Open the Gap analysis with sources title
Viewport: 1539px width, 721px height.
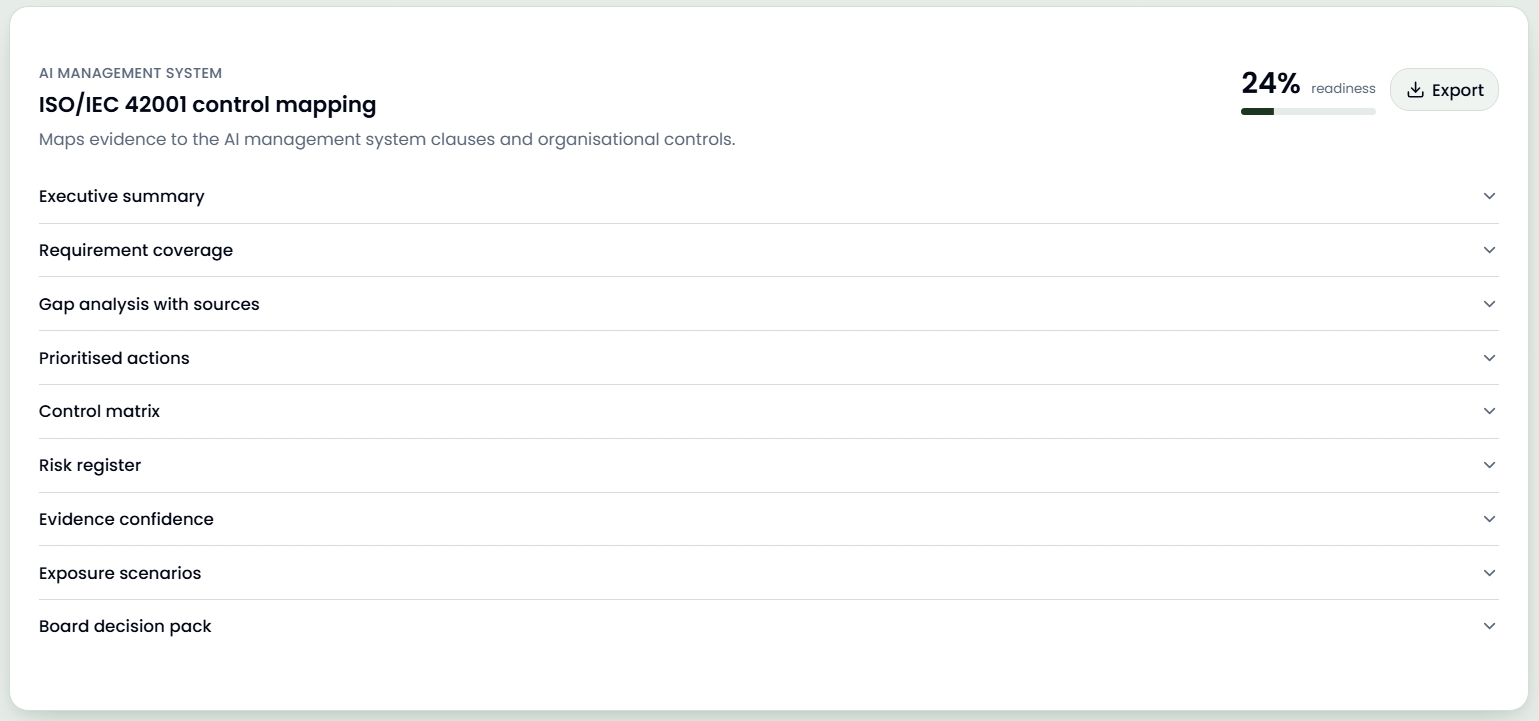(x=149, y=304)
